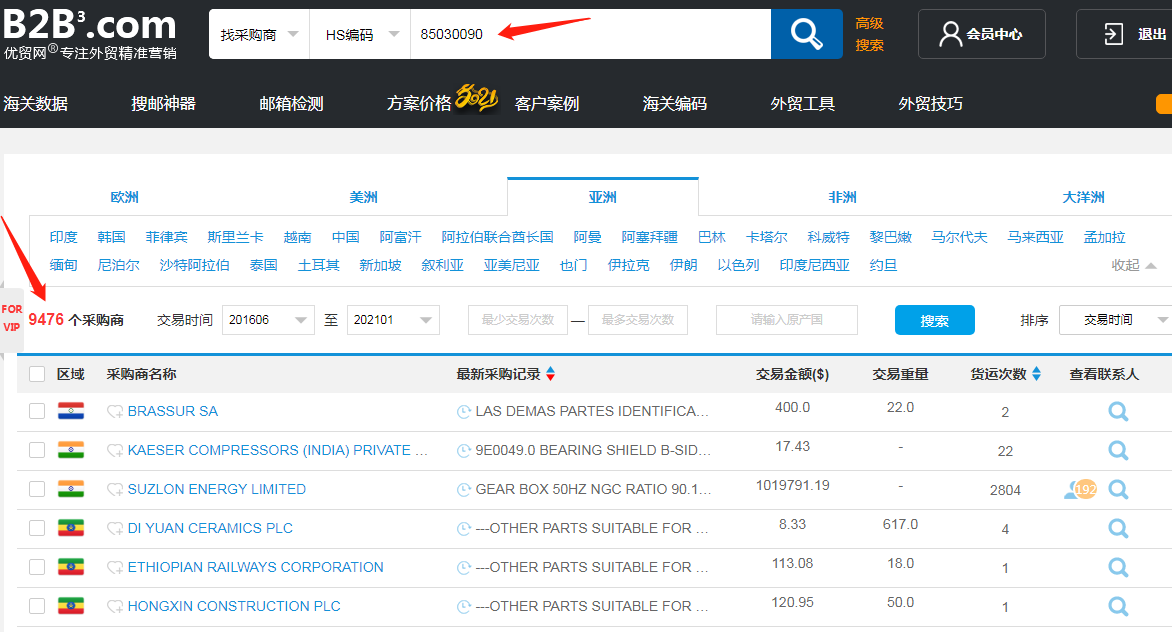Open contact lookup for SUZLON ENERGY LIMITED

click(1118, 489)
